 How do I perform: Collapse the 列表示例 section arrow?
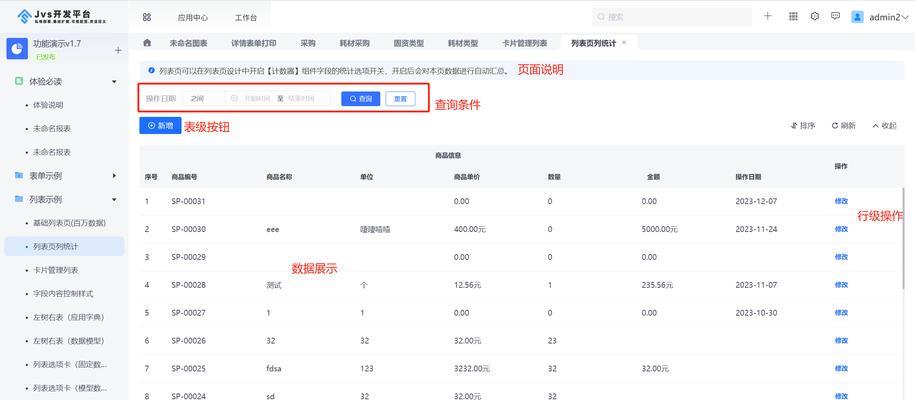pyautogui.click(x=114, y=199)
